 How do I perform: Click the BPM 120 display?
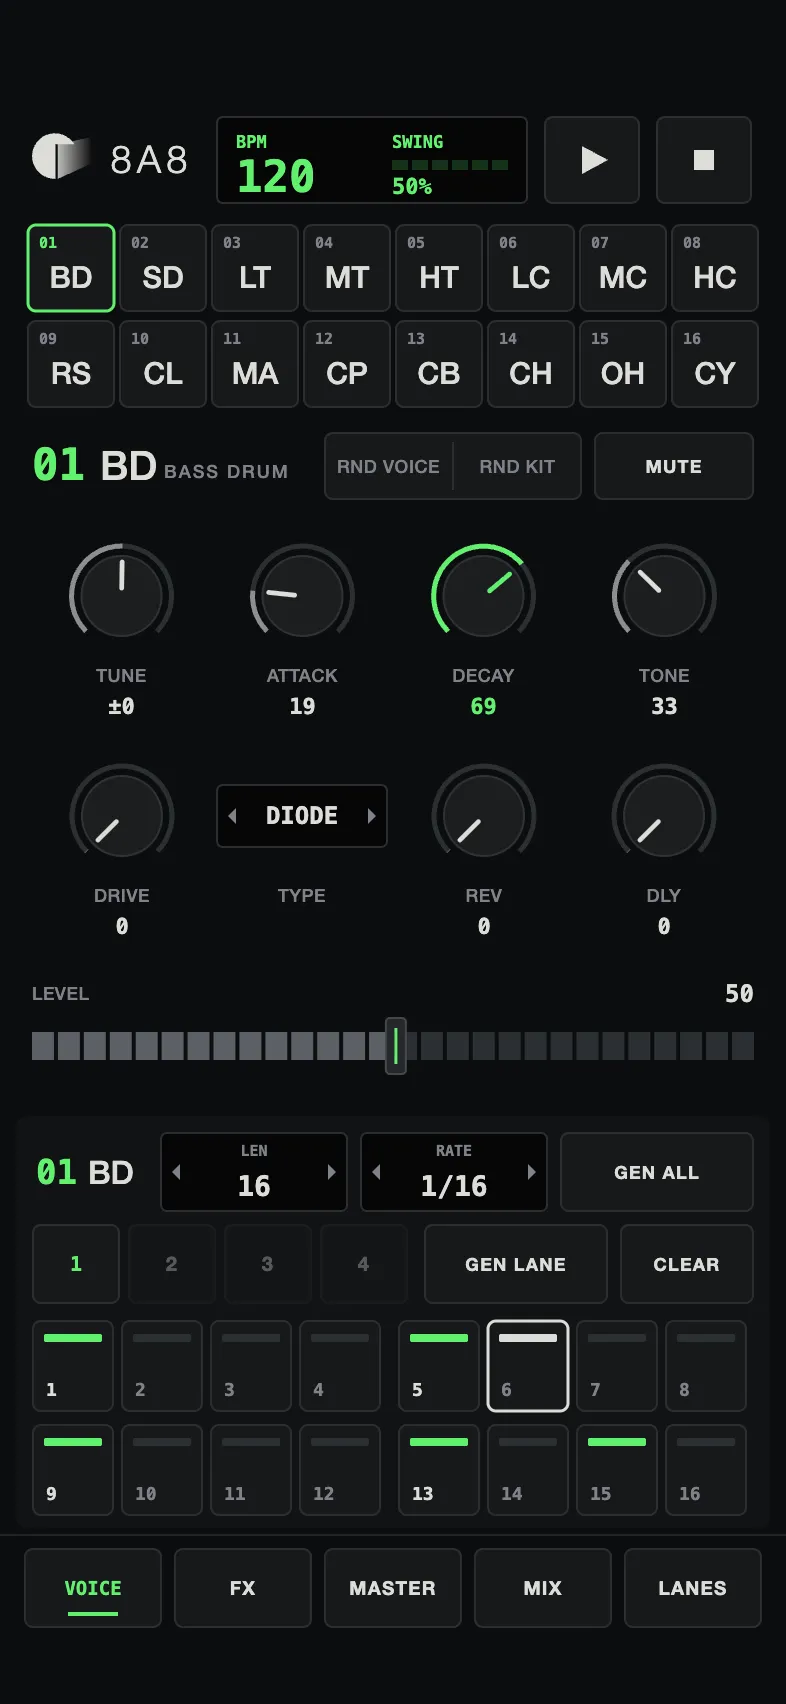tap(275, 165)
